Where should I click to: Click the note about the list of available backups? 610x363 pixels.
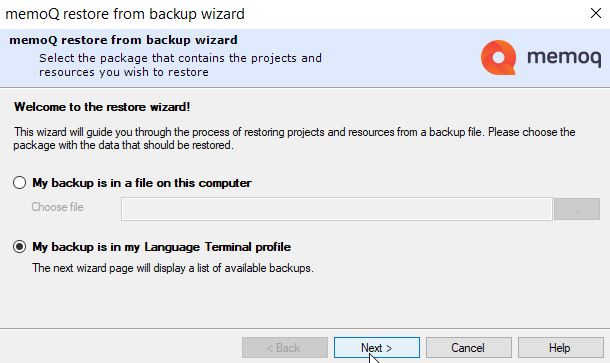[x=173, y=268]
